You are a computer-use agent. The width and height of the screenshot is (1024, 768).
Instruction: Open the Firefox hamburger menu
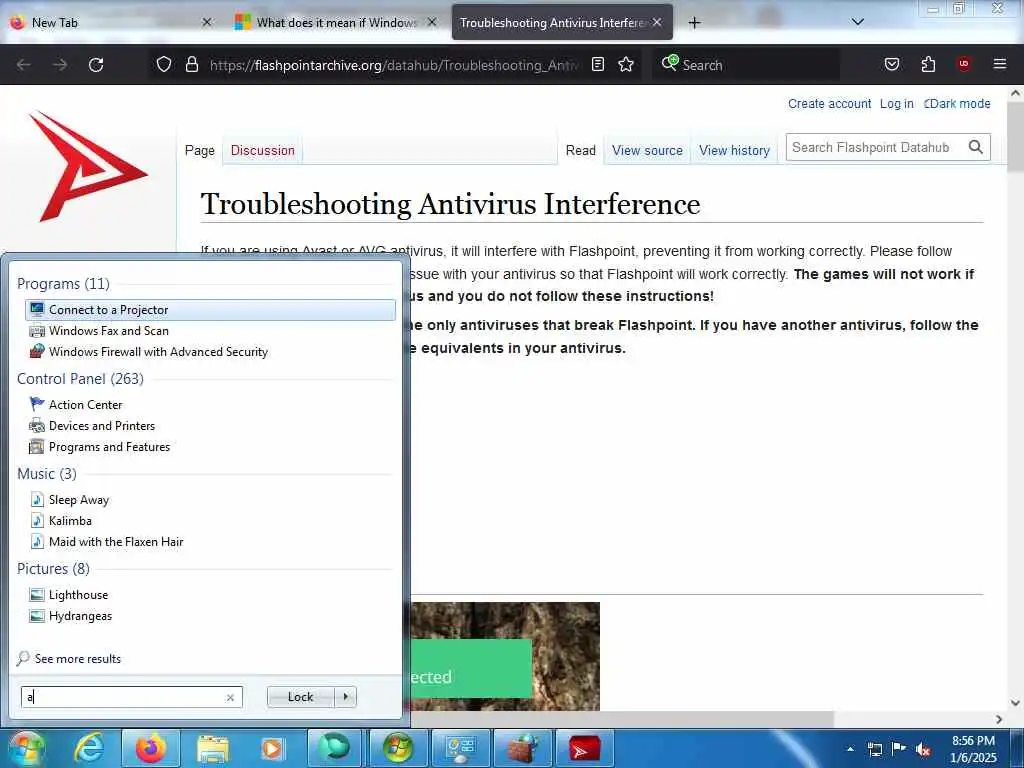(1000, 64)
